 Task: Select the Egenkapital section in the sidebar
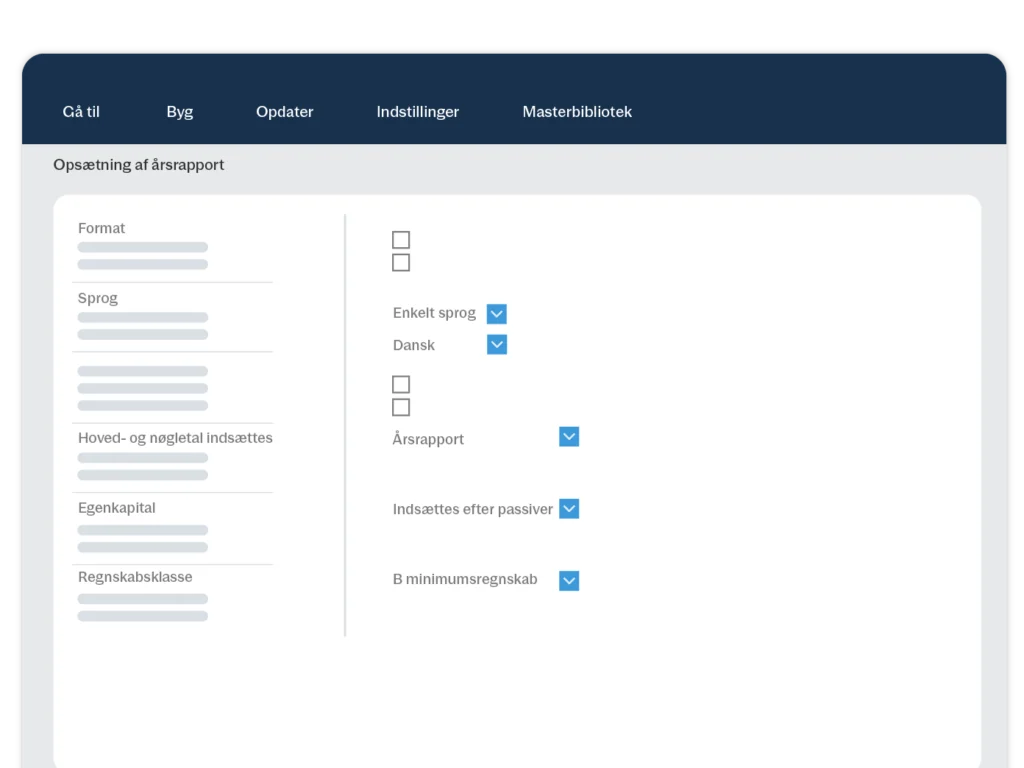117,508
